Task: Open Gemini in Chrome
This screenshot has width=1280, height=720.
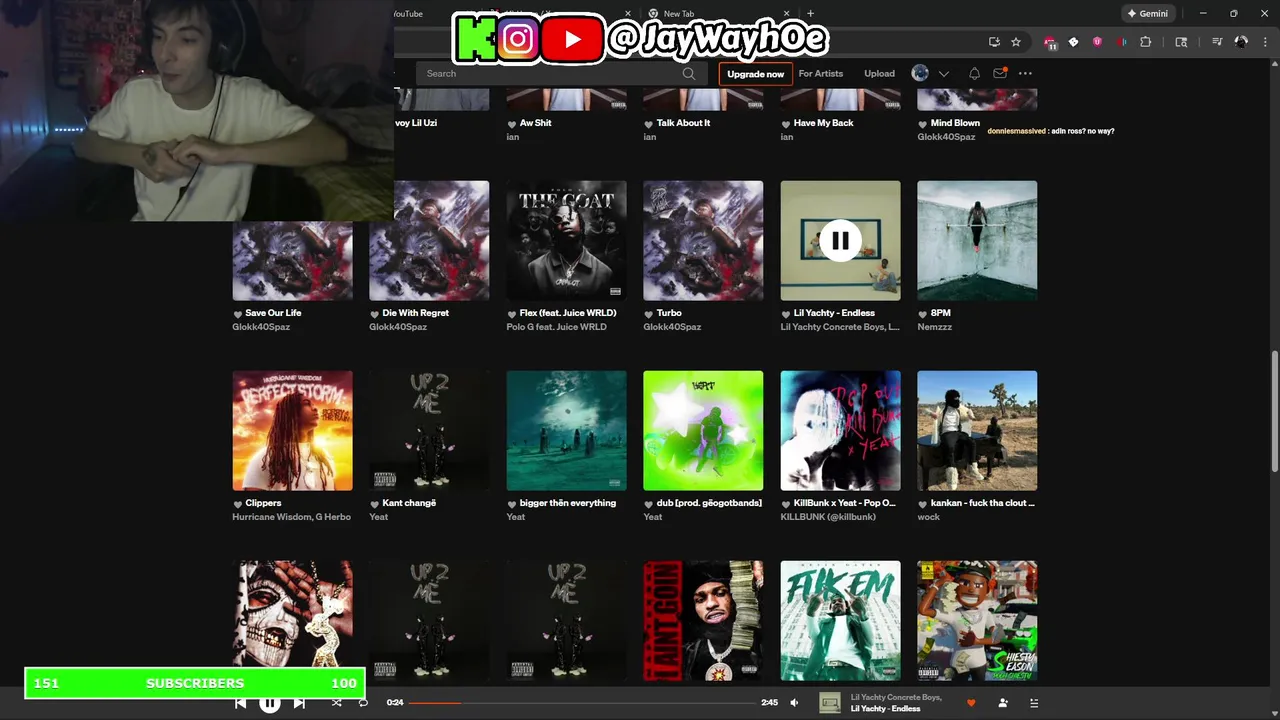Action: point(1147,14)
